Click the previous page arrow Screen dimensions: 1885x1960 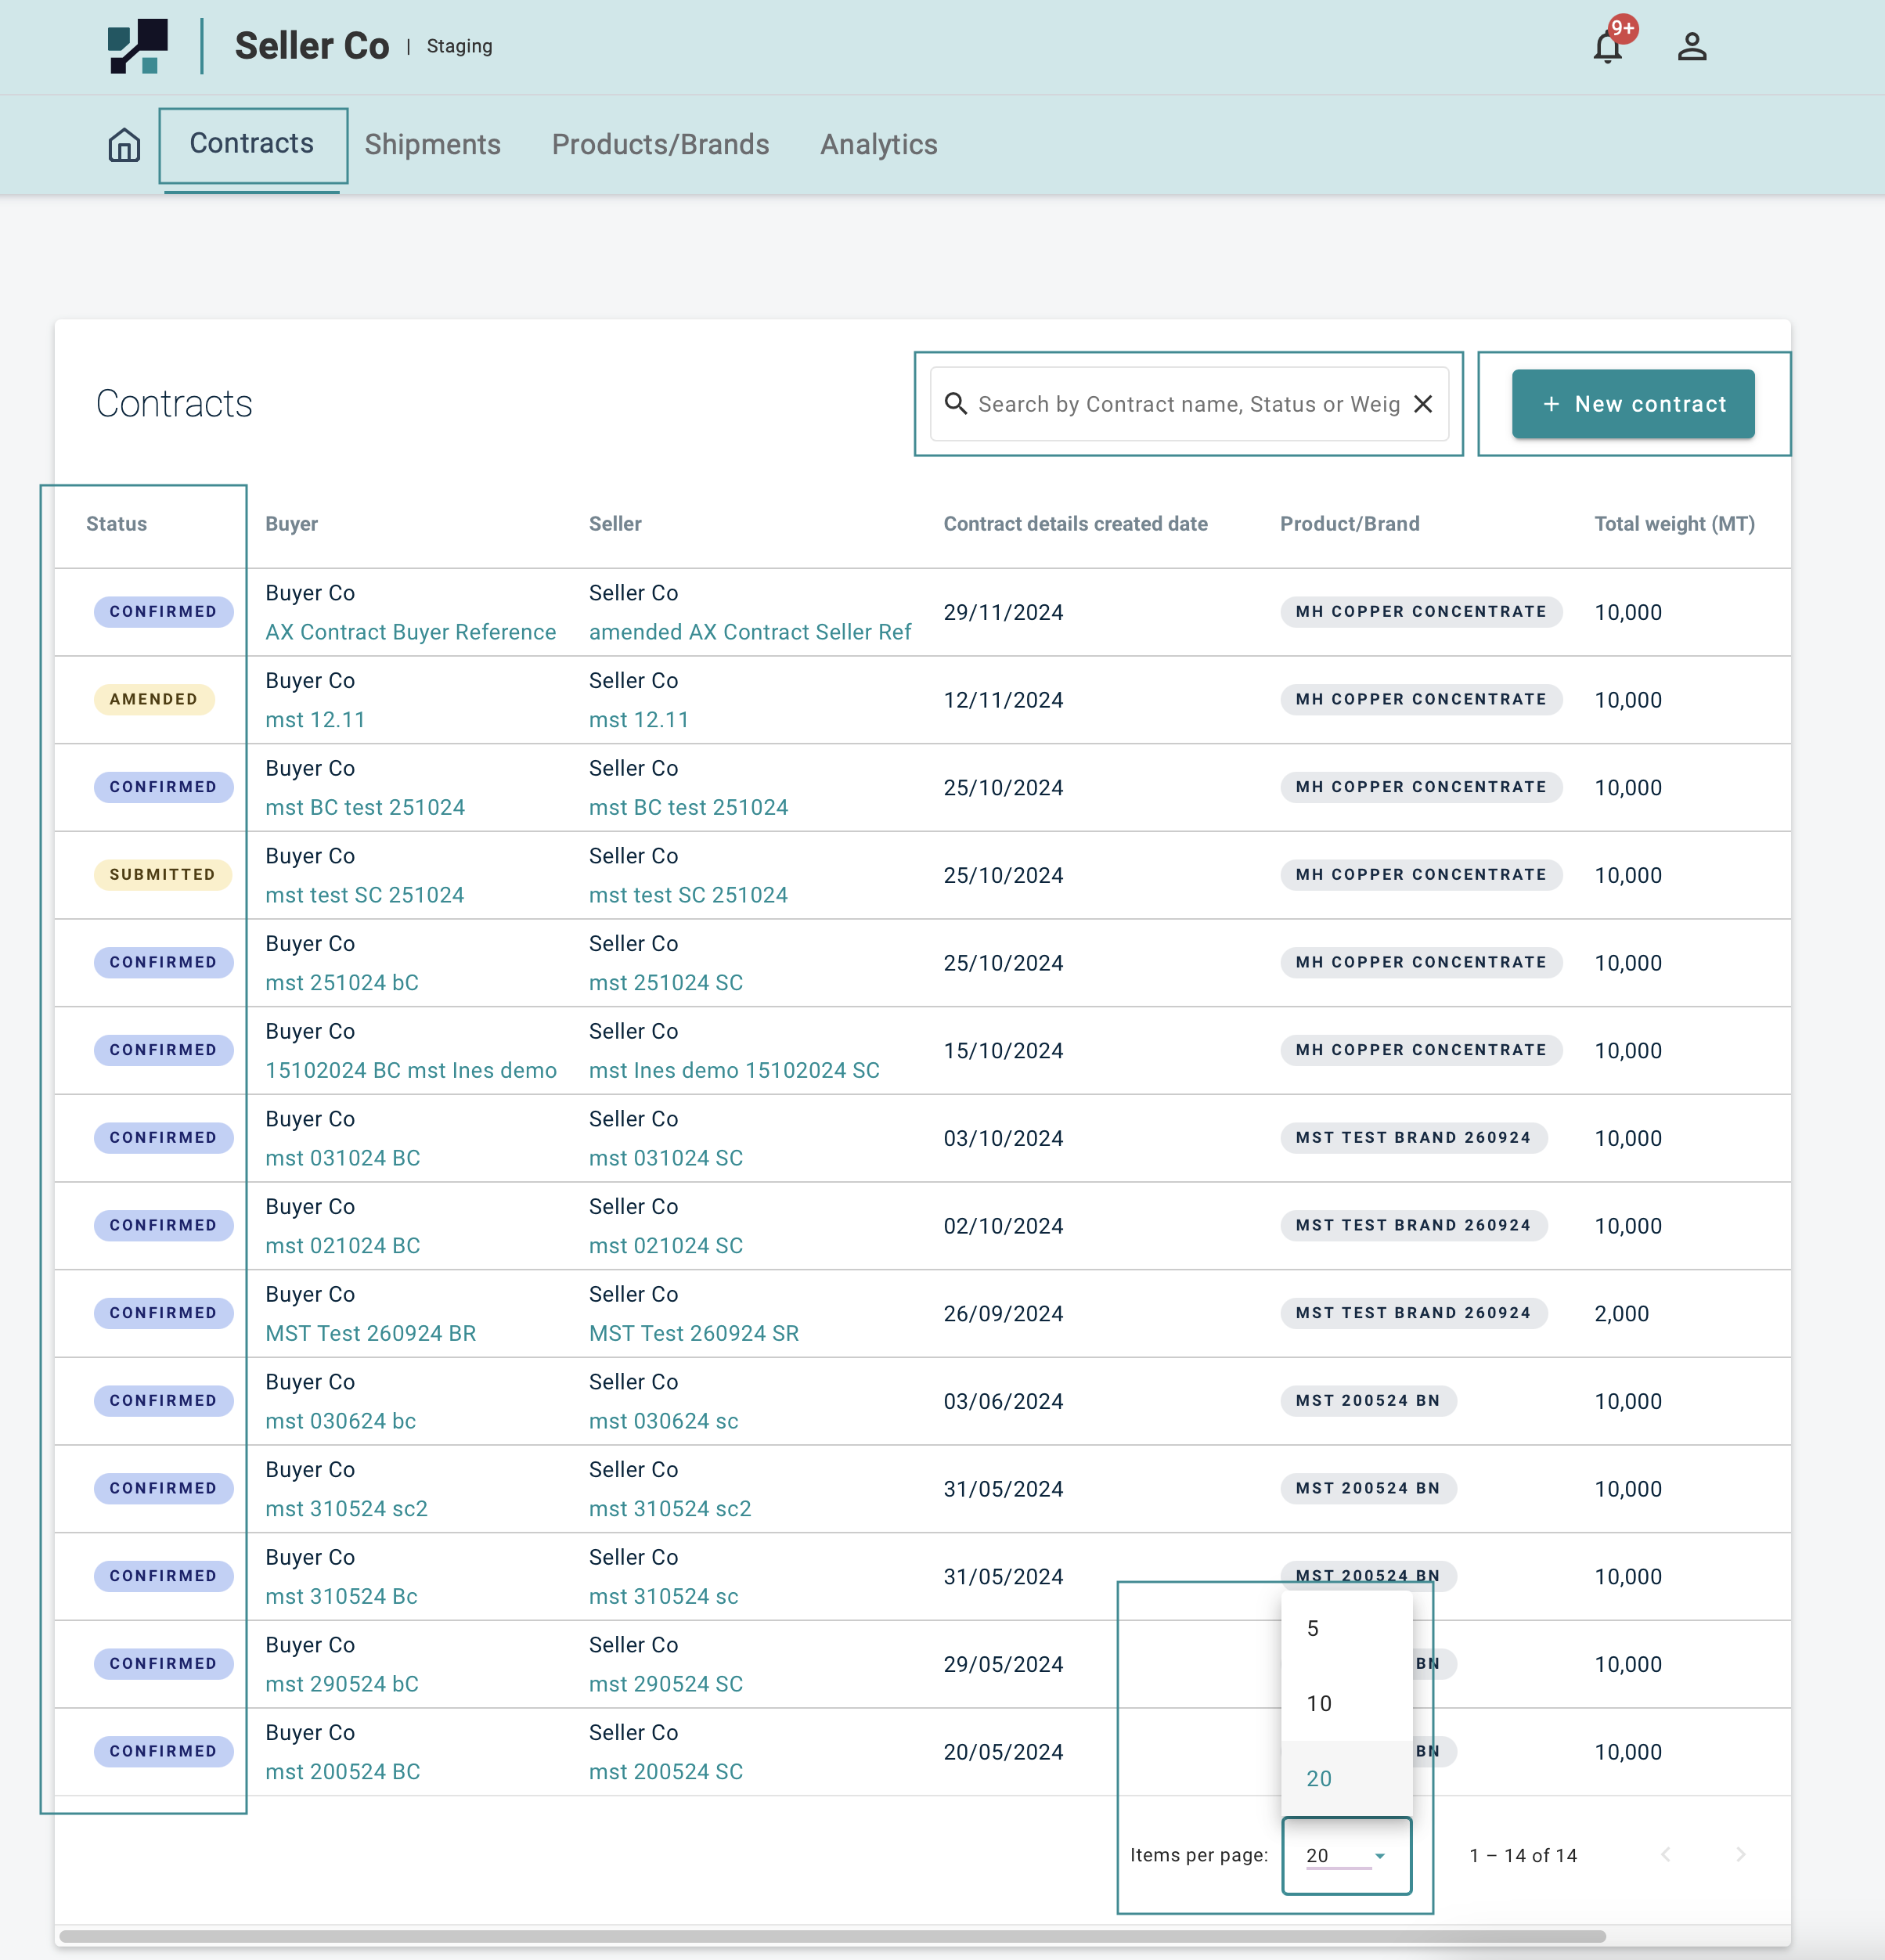tap(1666, 1855)
